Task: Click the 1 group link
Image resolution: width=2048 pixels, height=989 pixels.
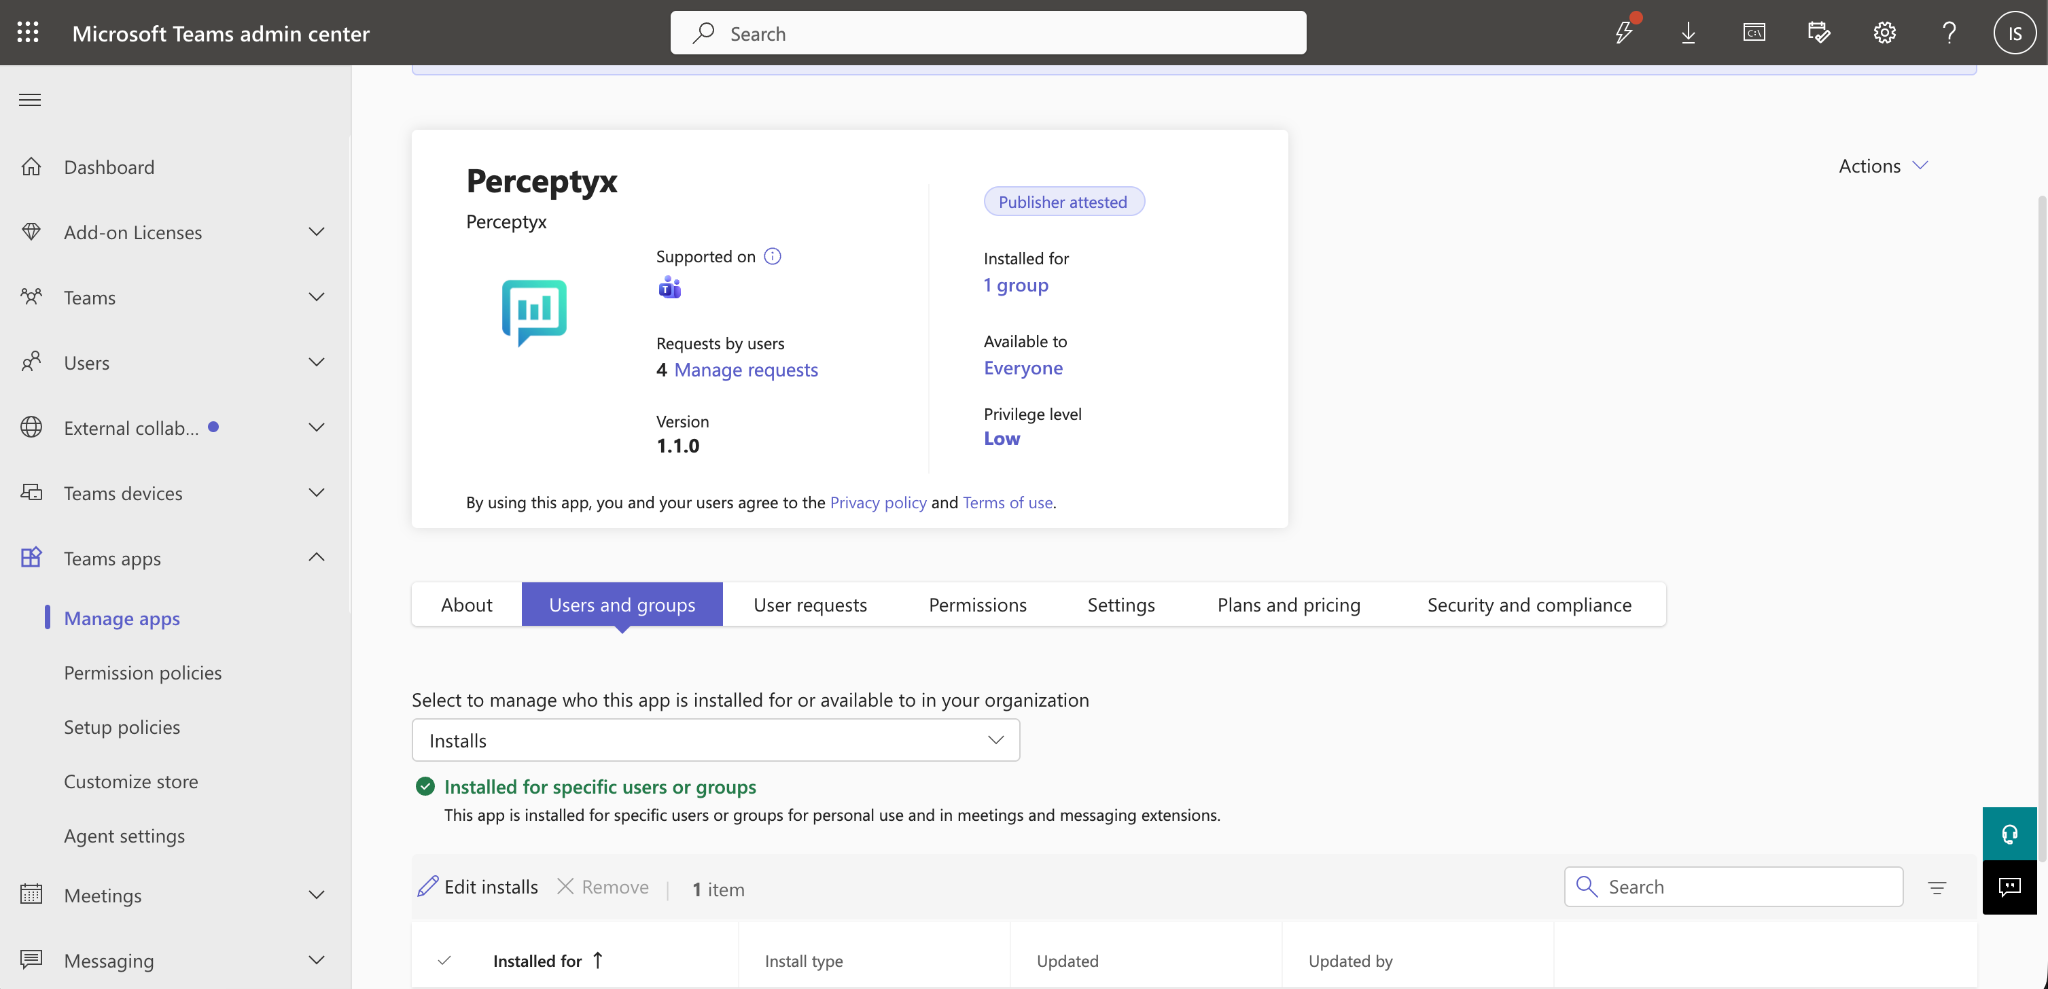Action: 1016,285
